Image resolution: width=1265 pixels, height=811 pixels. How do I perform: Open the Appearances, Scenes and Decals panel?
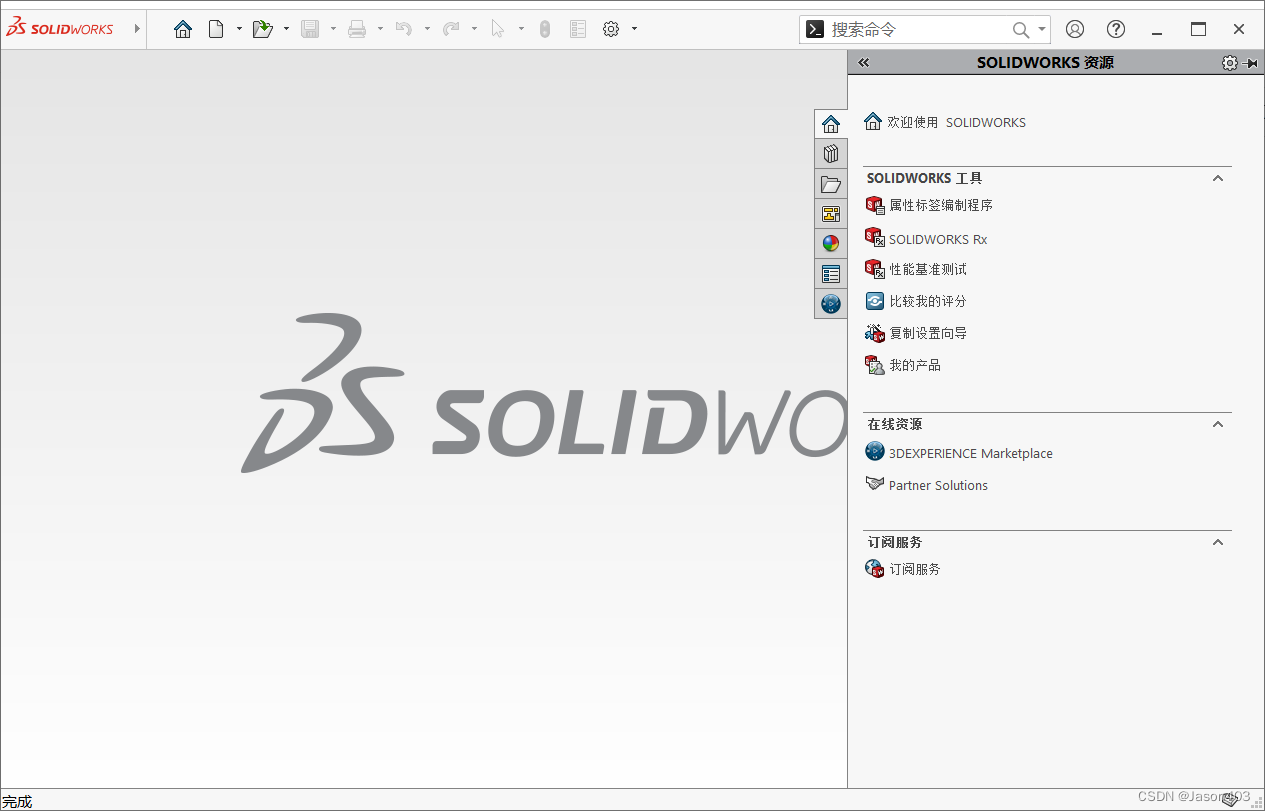click(831, 243)
